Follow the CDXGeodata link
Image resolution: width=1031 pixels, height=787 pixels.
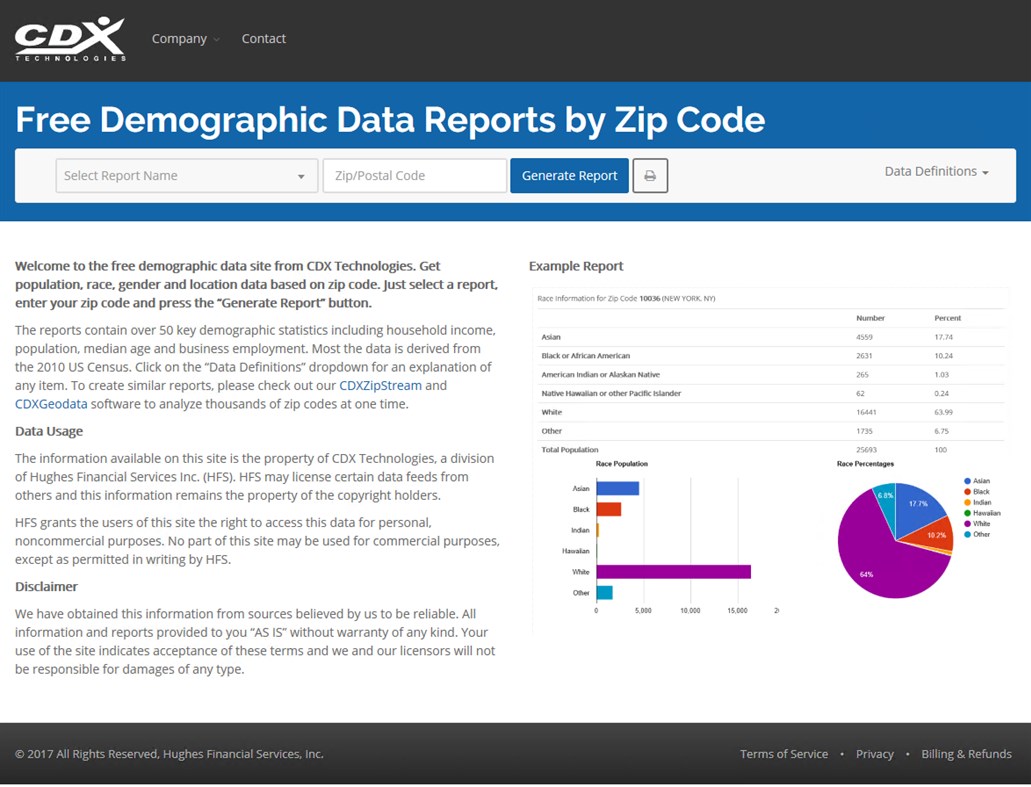coord(50,404)
